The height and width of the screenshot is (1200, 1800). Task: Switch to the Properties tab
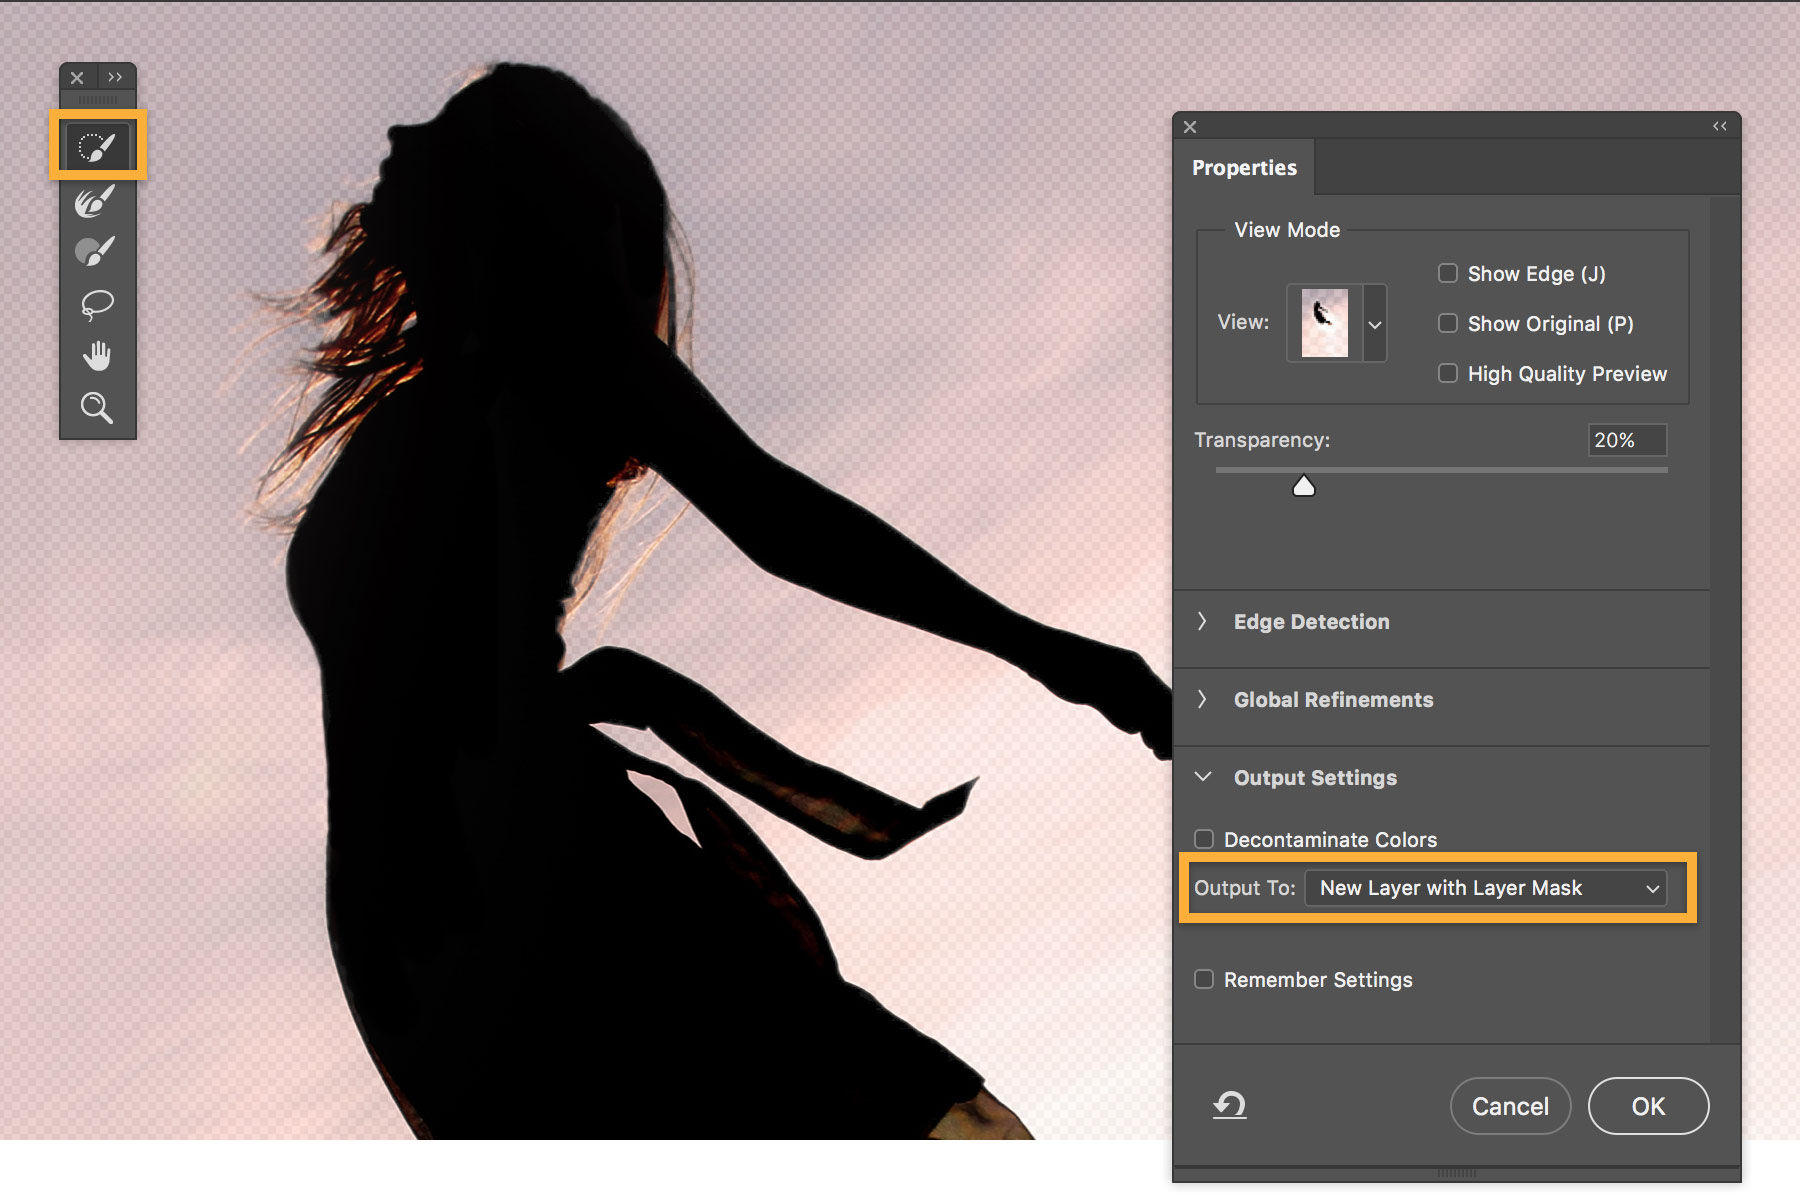(x=1244, y=167)
